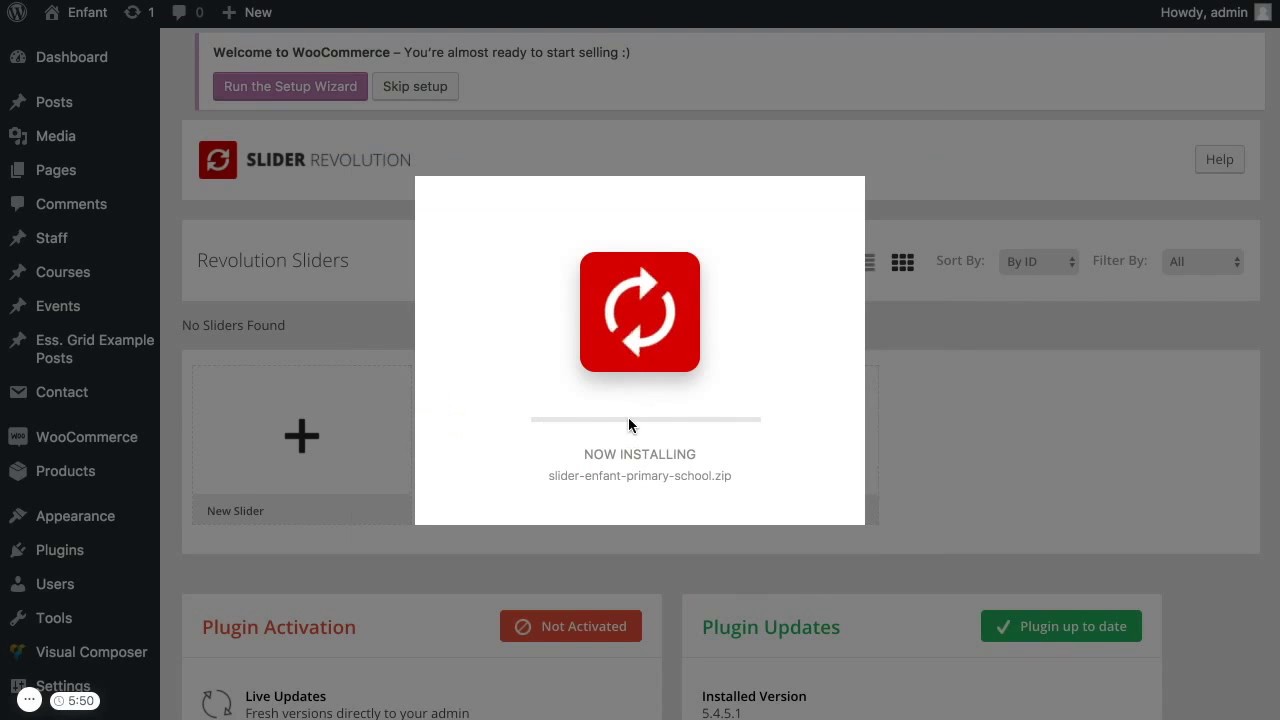Click the Users person icon
This screenshot has height=720, width=1280.
point(17,584)
